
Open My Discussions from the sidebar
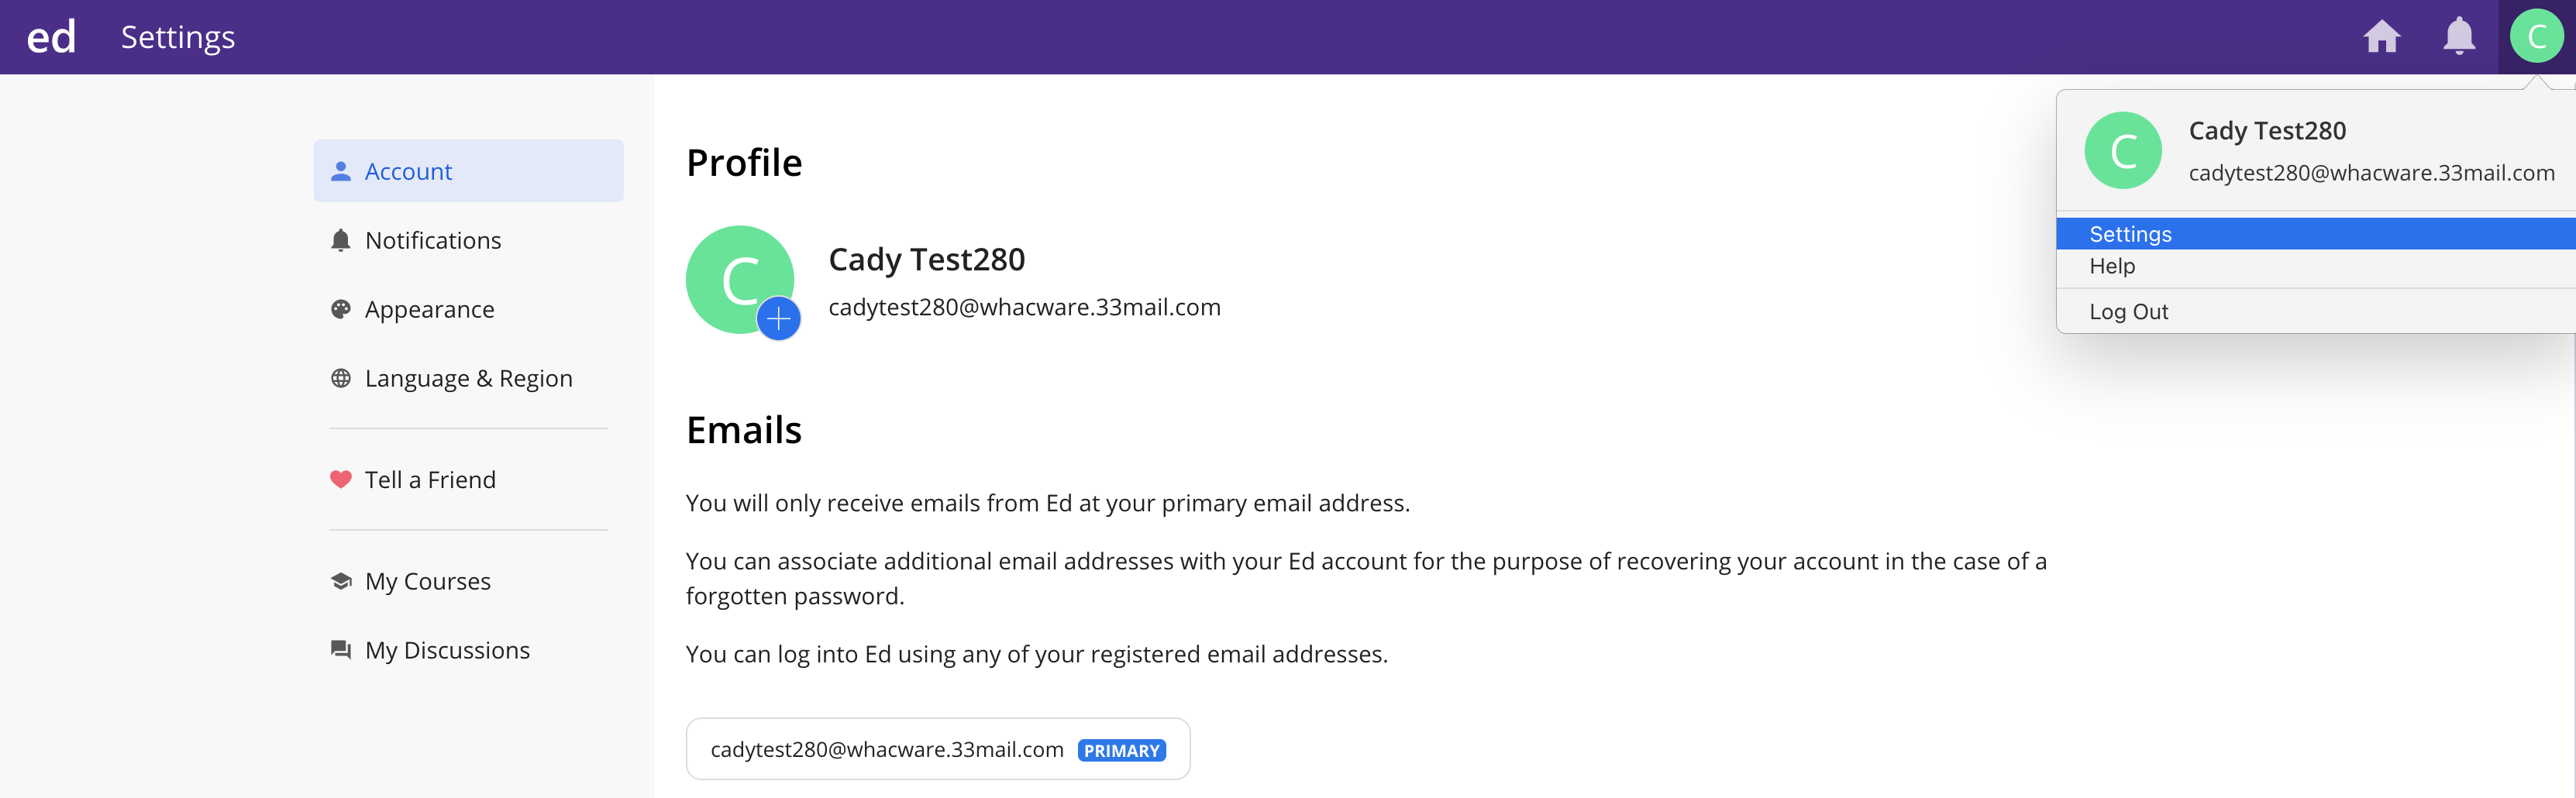[447, 650]
